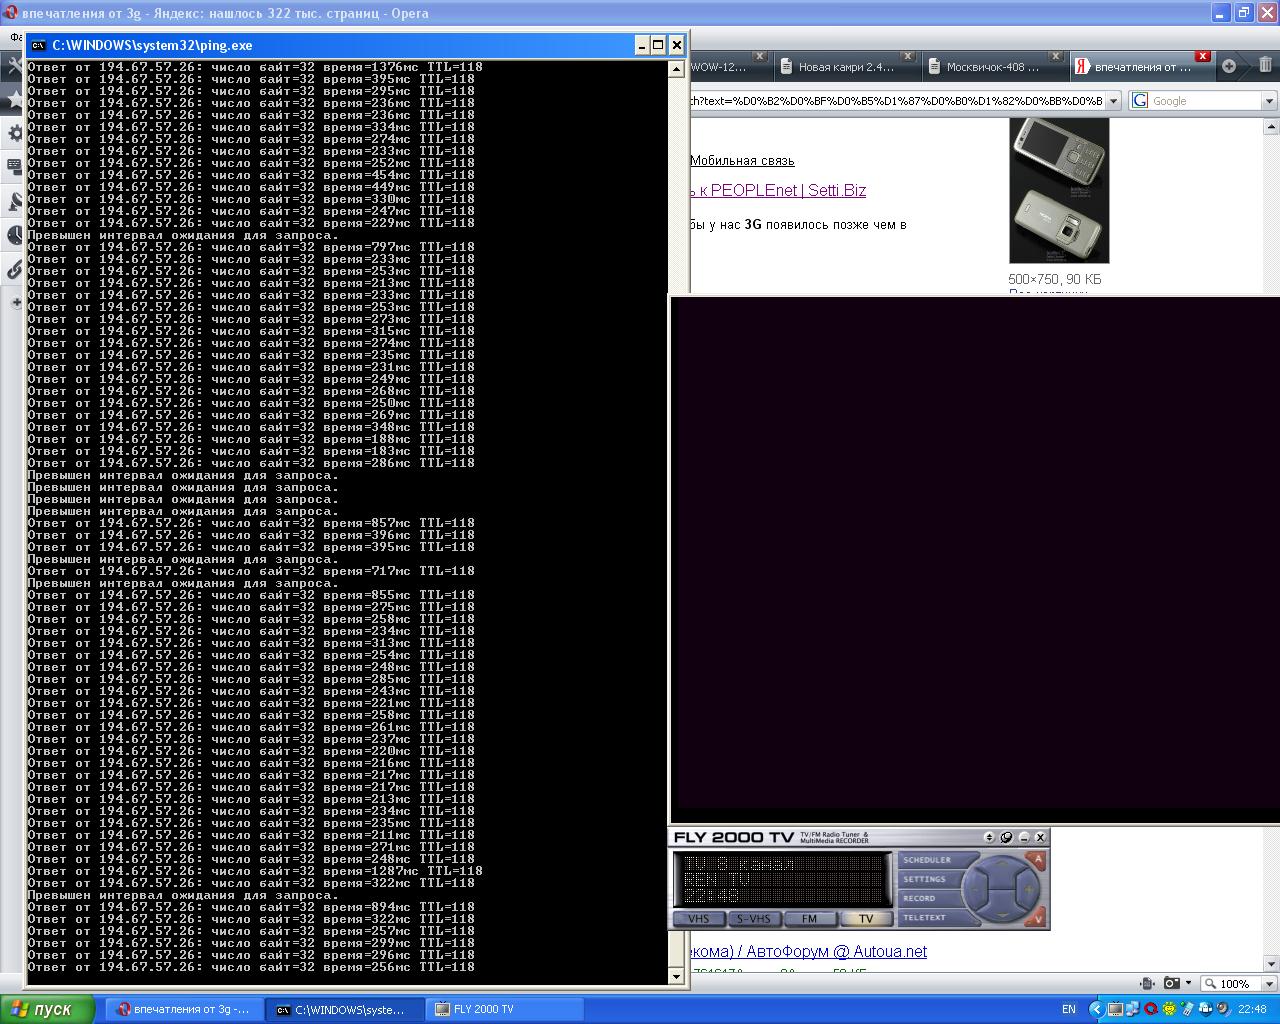Click the Windows пуск Start button
1280x1024 pixels.
click(x=47, y=1009)
